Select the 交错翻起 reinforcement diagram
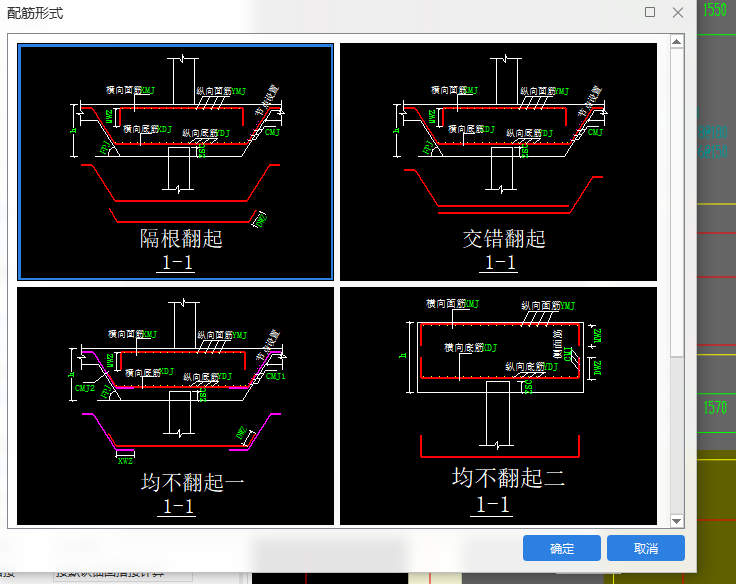 click(x=498, y=162)
